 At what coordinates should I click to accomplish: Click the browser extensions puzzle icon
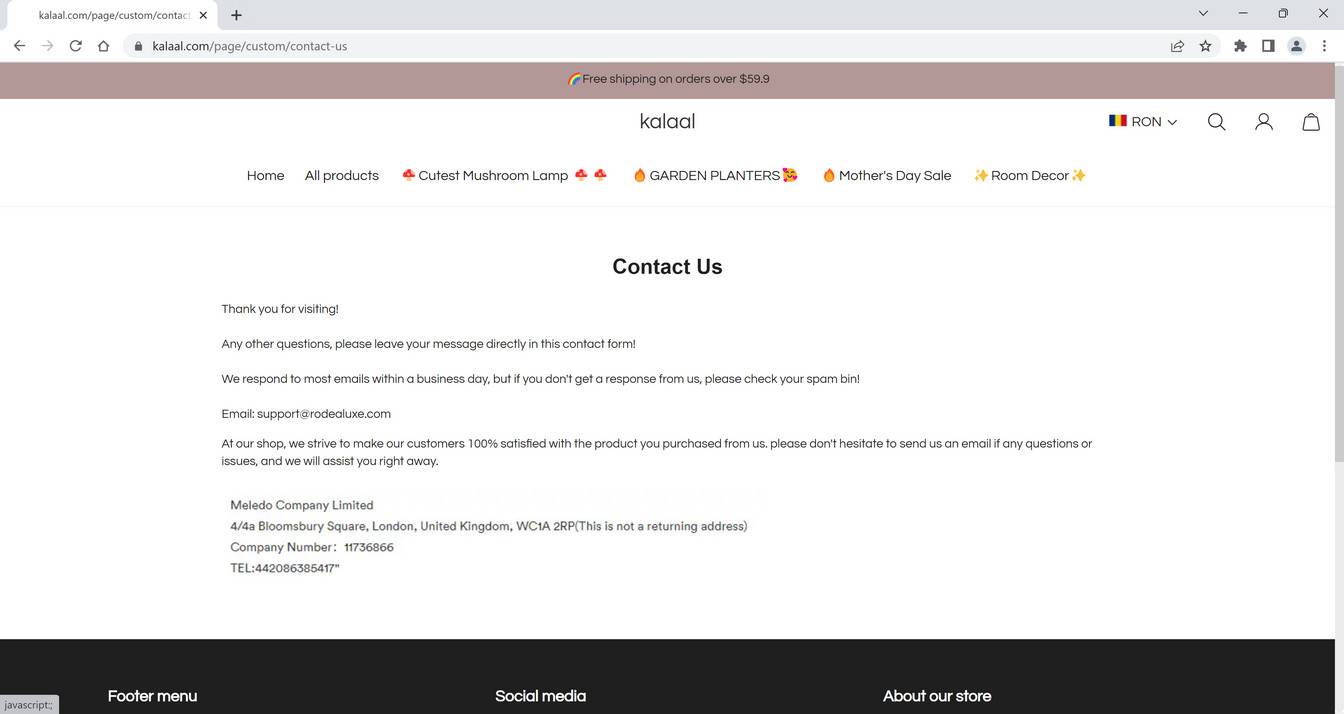point(1240,45)
